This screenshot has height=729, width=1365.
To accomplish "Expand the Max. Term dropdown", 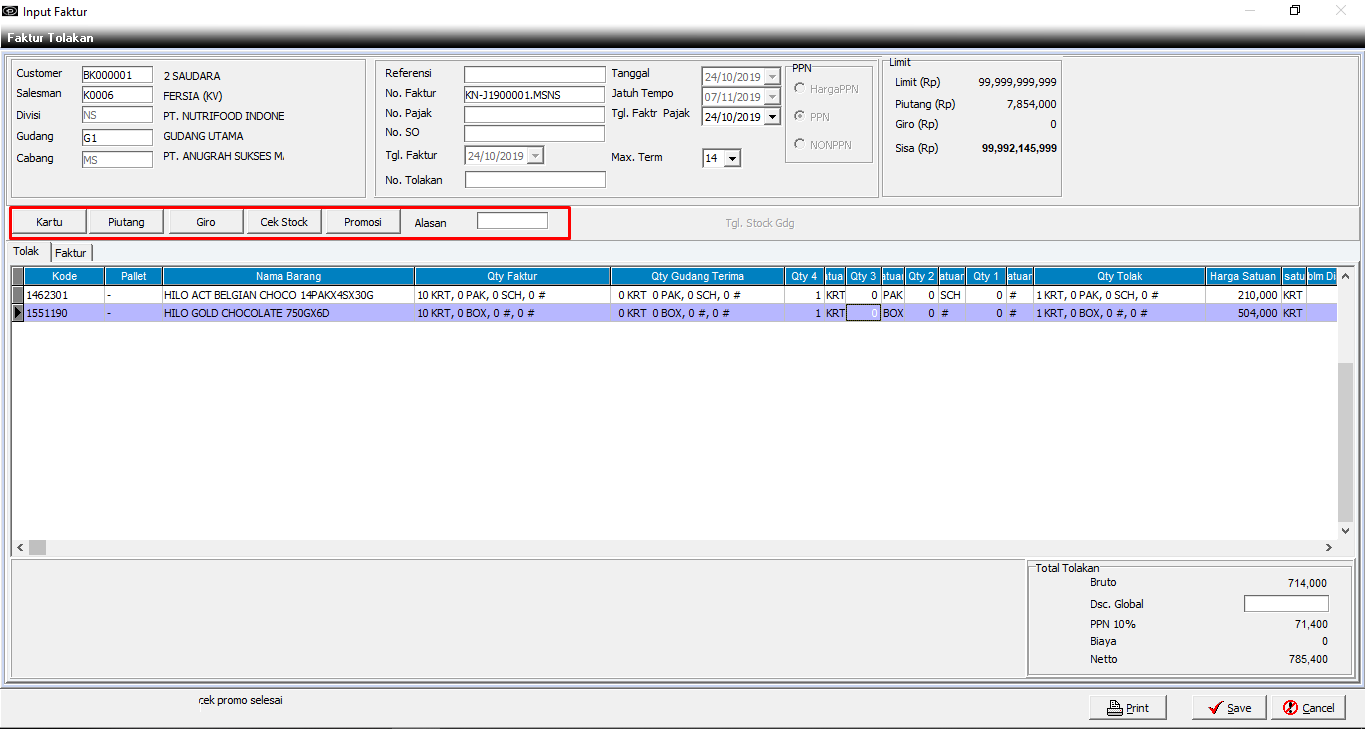I will click(x=732, y=158).
